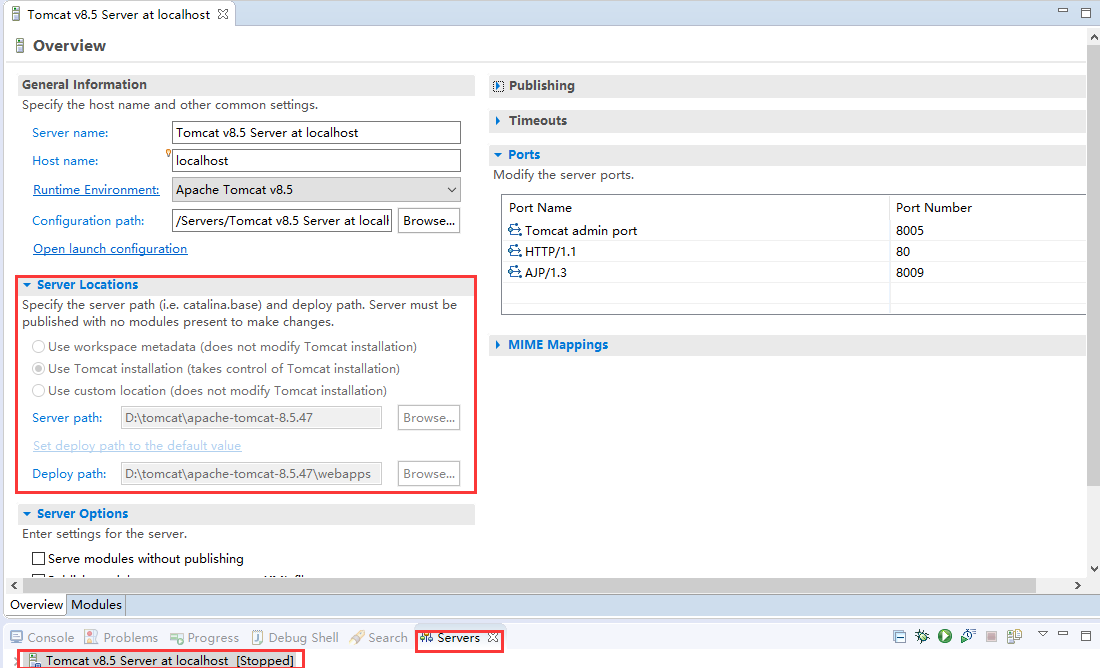Enable Serve modules without publishing
This screenshot has width=1100, height=668.
pyautogui.click(x=39, y=559)
